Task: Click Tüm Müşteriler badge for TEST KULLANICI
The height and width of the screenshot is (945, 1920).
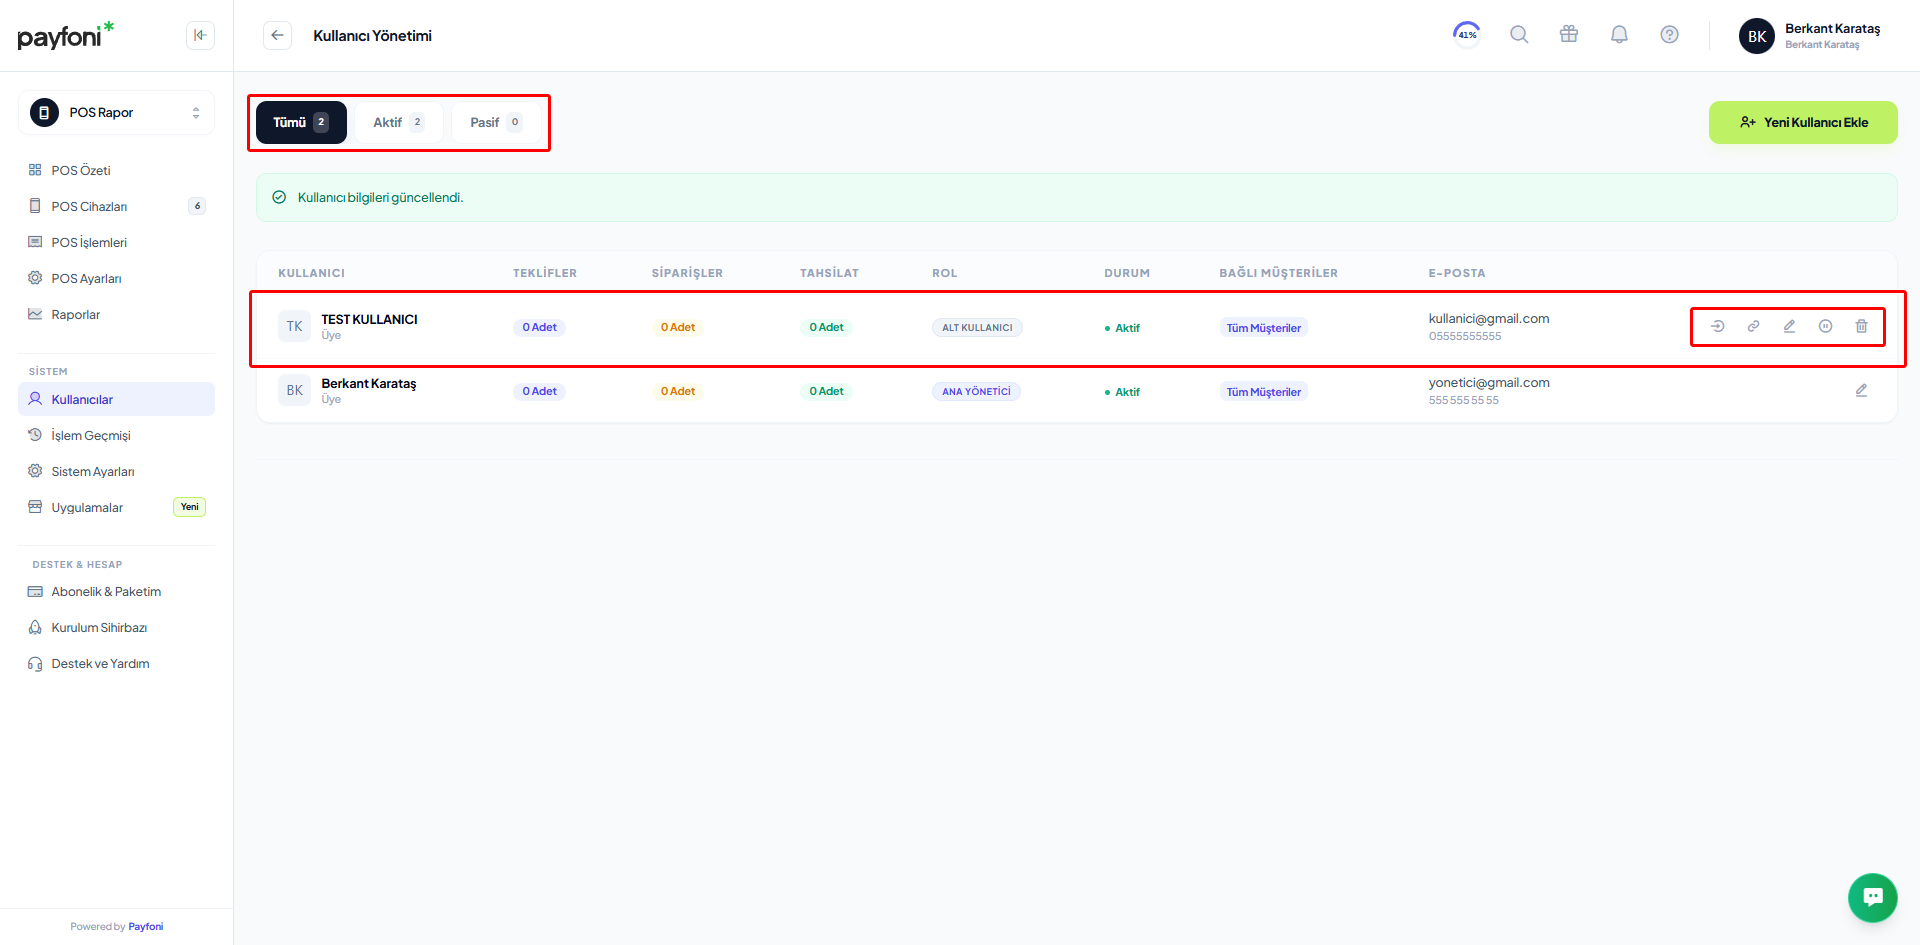Action: coord(1264,328)
